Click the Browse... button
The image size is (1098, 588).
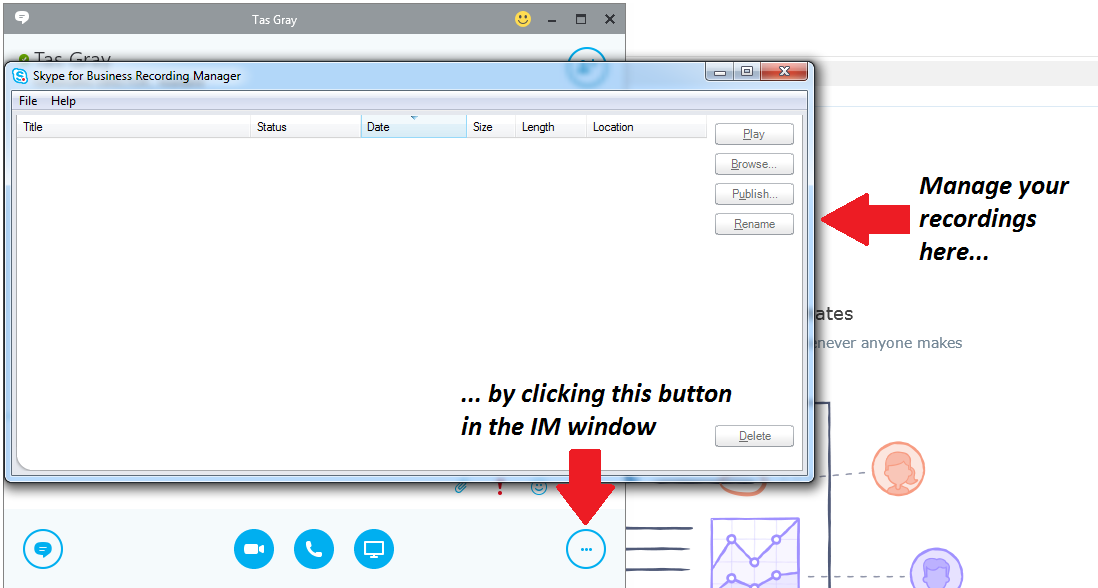[754, 164]
